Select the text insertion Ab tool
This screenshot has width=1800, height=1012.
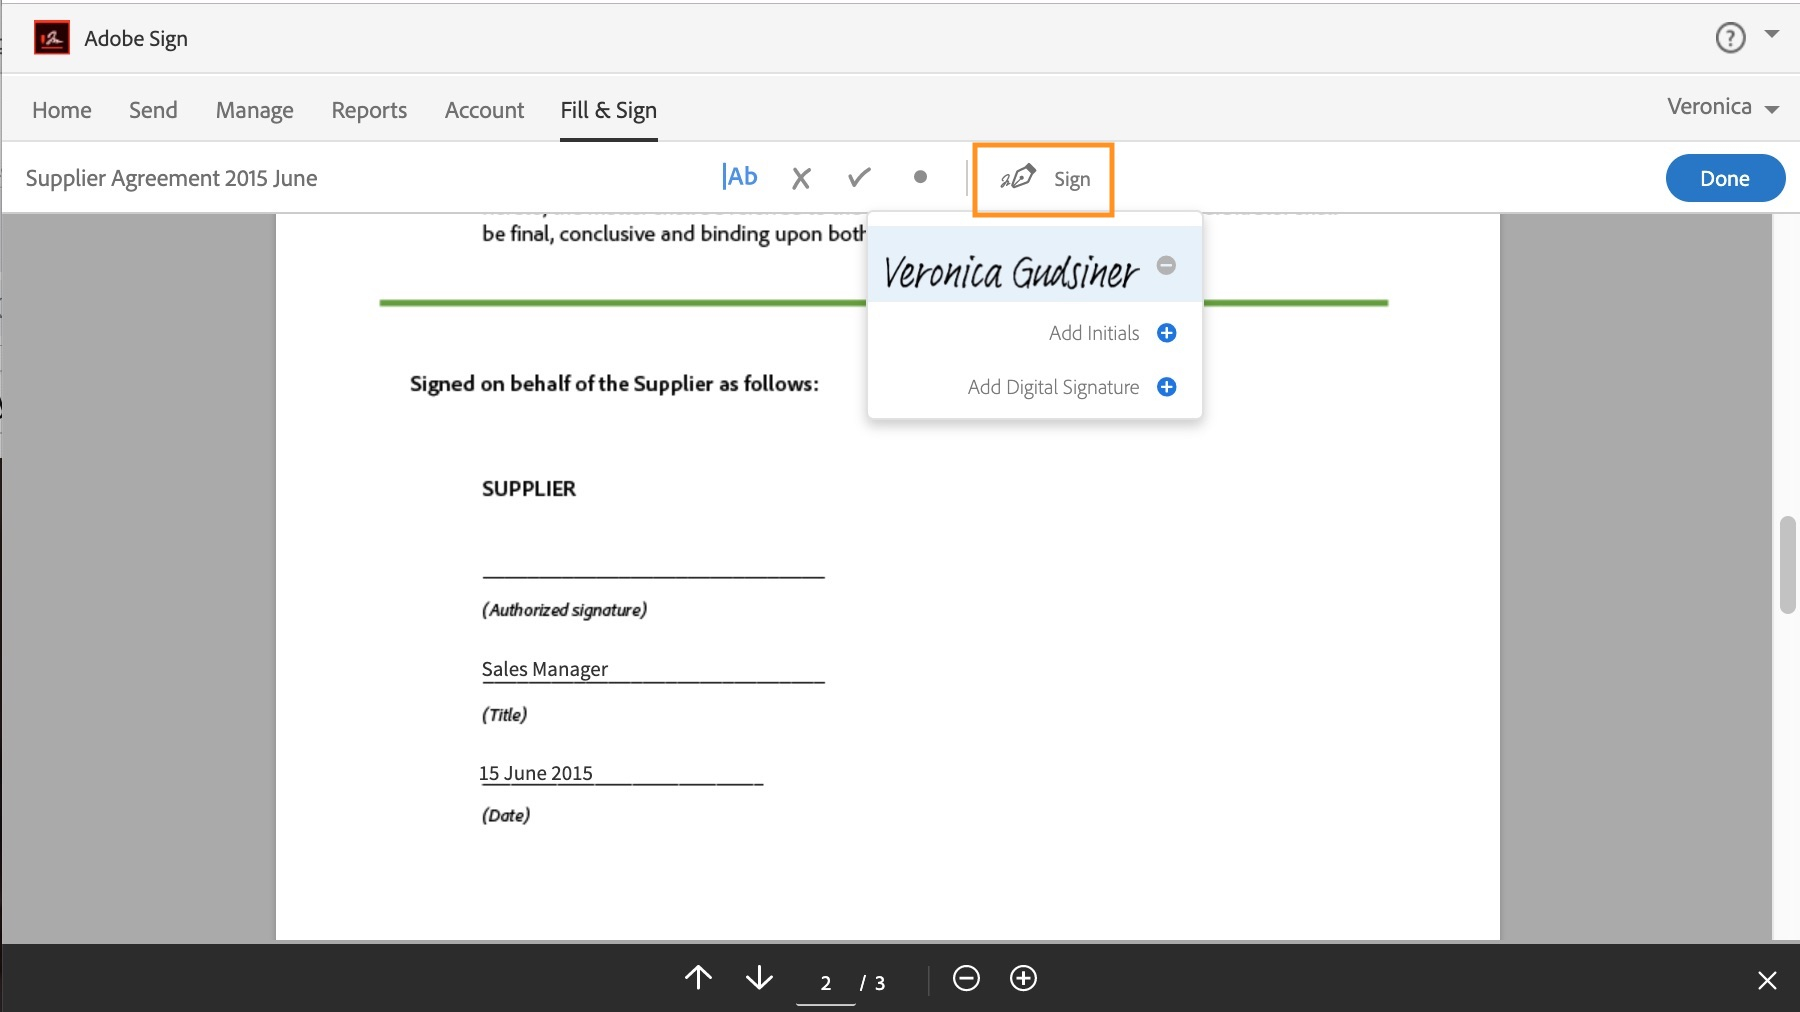[x=739, y=176]
